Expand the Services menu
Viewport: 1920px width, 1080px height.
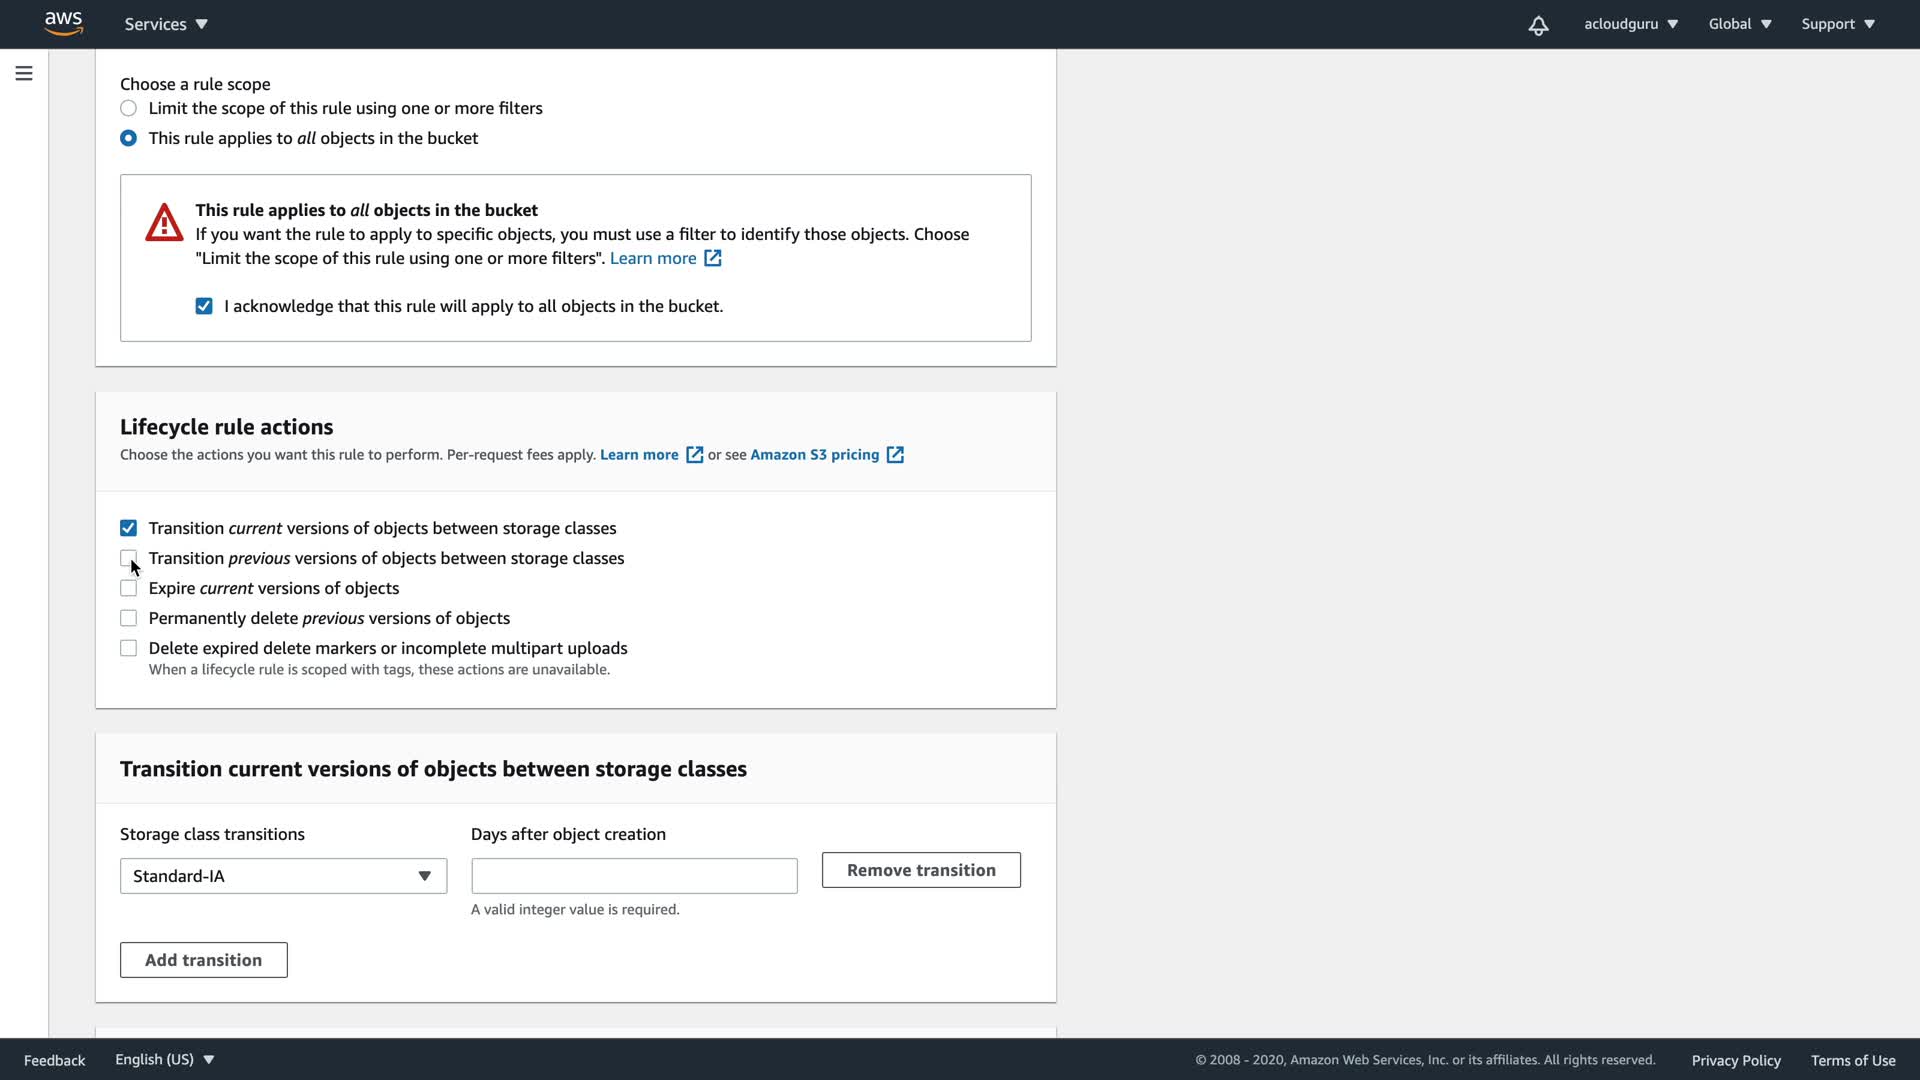[166, 24]
